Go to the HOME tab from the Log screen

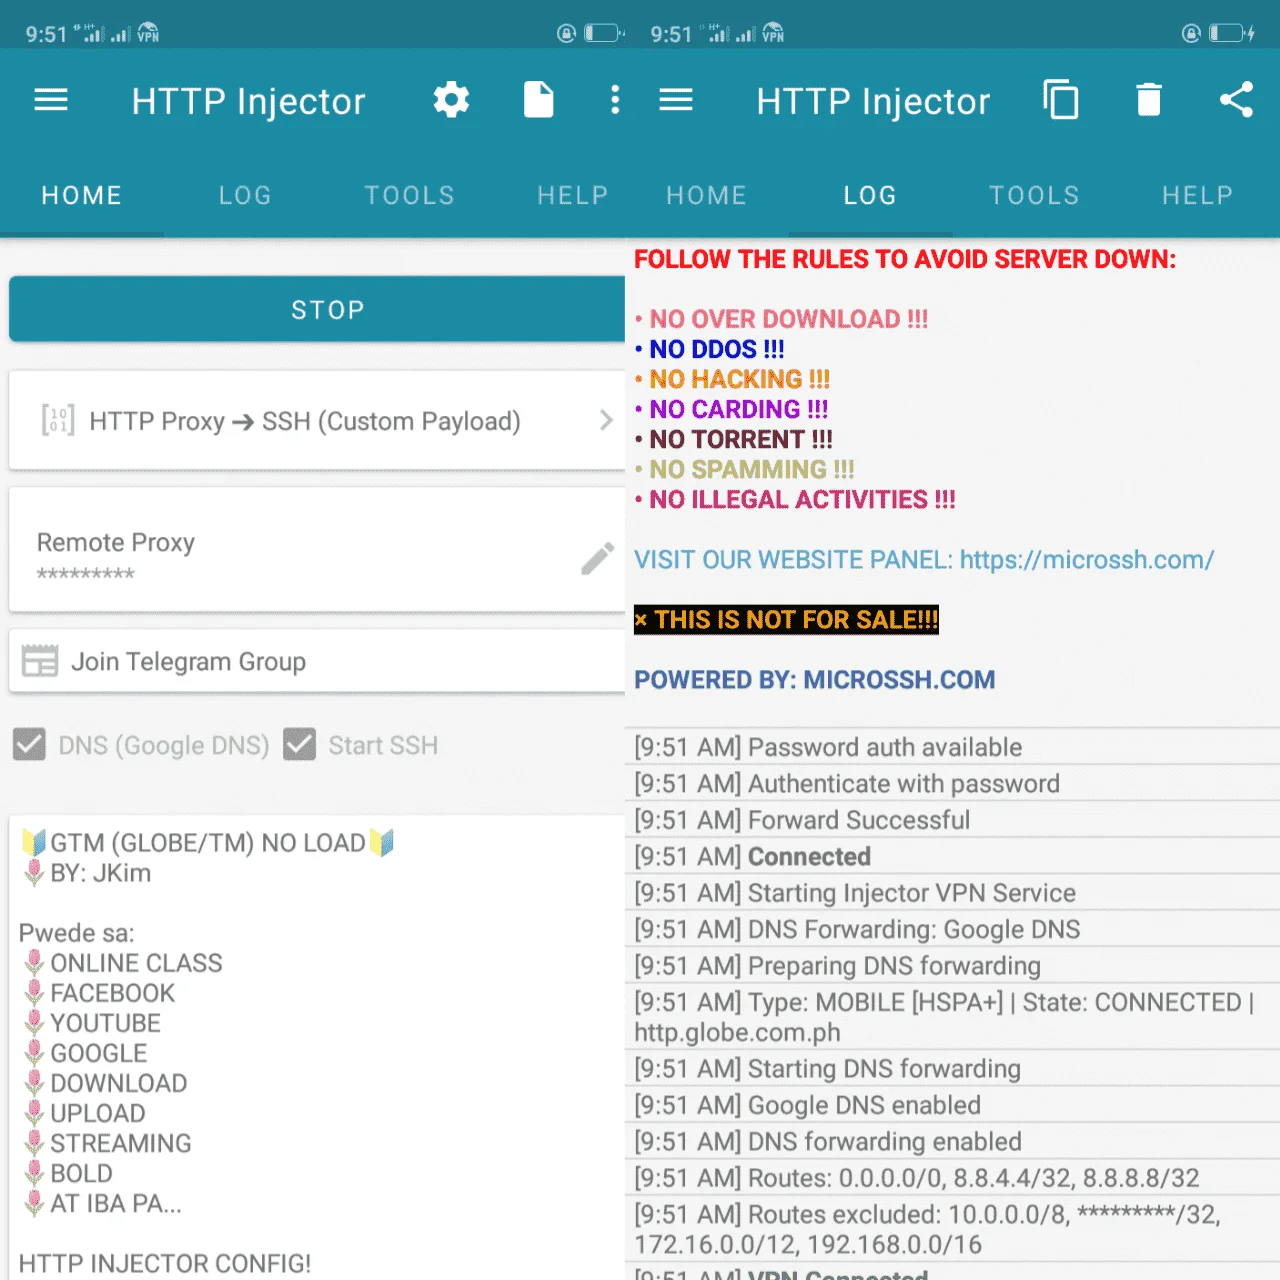pyautogui.click(x=707, y=195)
